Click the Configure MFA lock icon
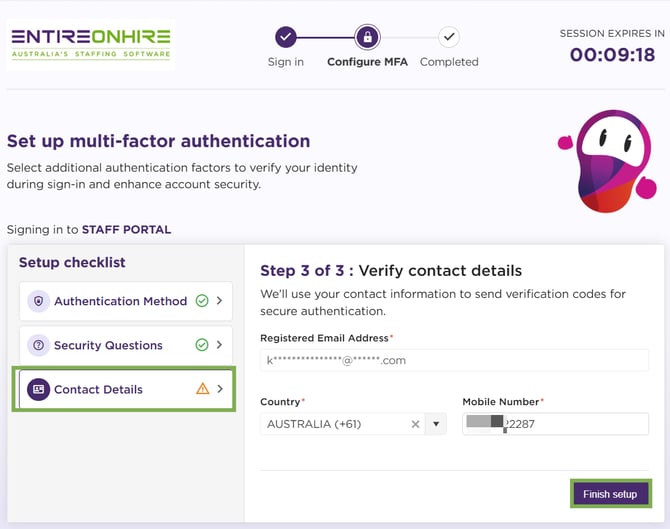 [368, 38]
